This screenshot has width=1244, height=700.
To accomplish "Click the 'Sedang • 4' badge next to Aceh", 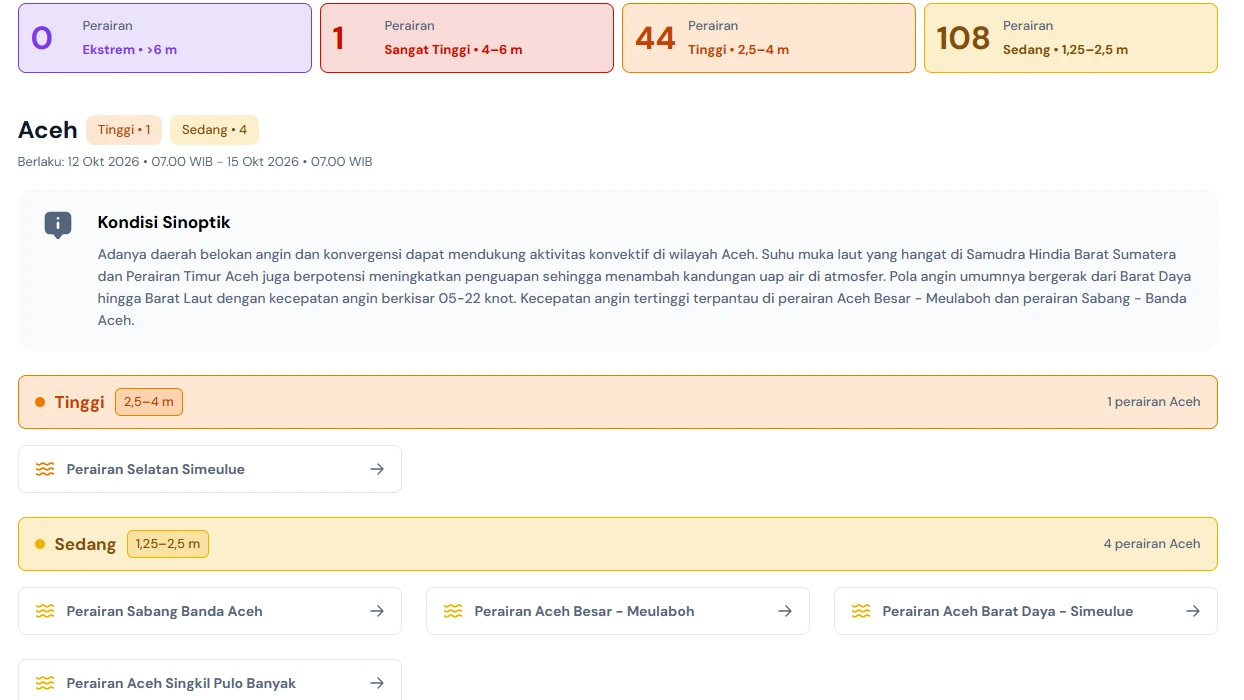I will pos(214,130).
